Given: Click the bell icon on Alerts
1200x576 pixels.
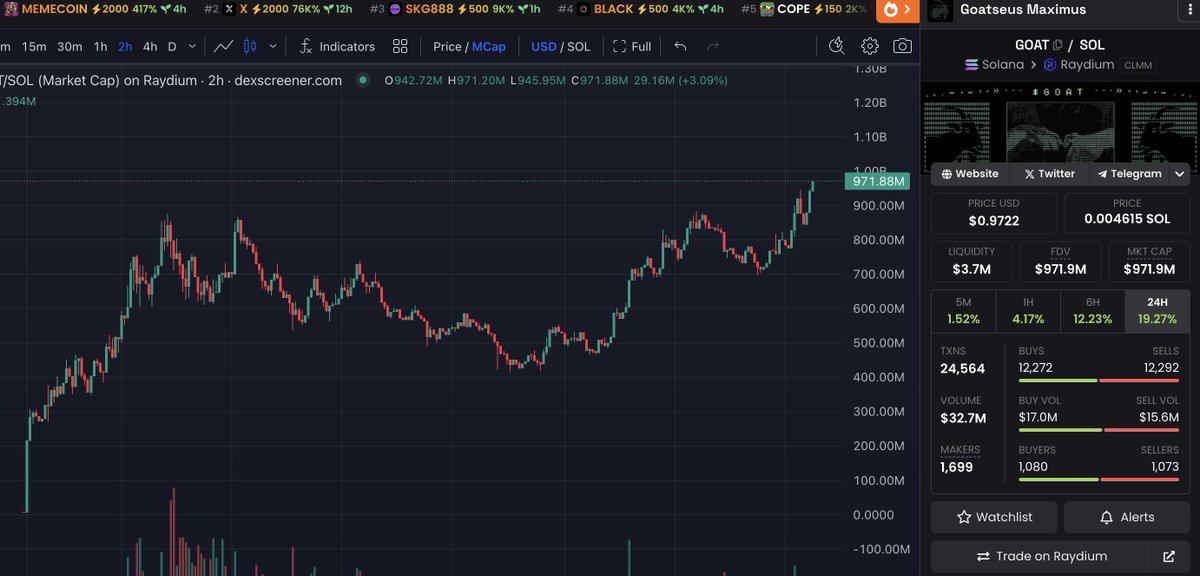Looking at the screenshot, I should coord(1106,517).
